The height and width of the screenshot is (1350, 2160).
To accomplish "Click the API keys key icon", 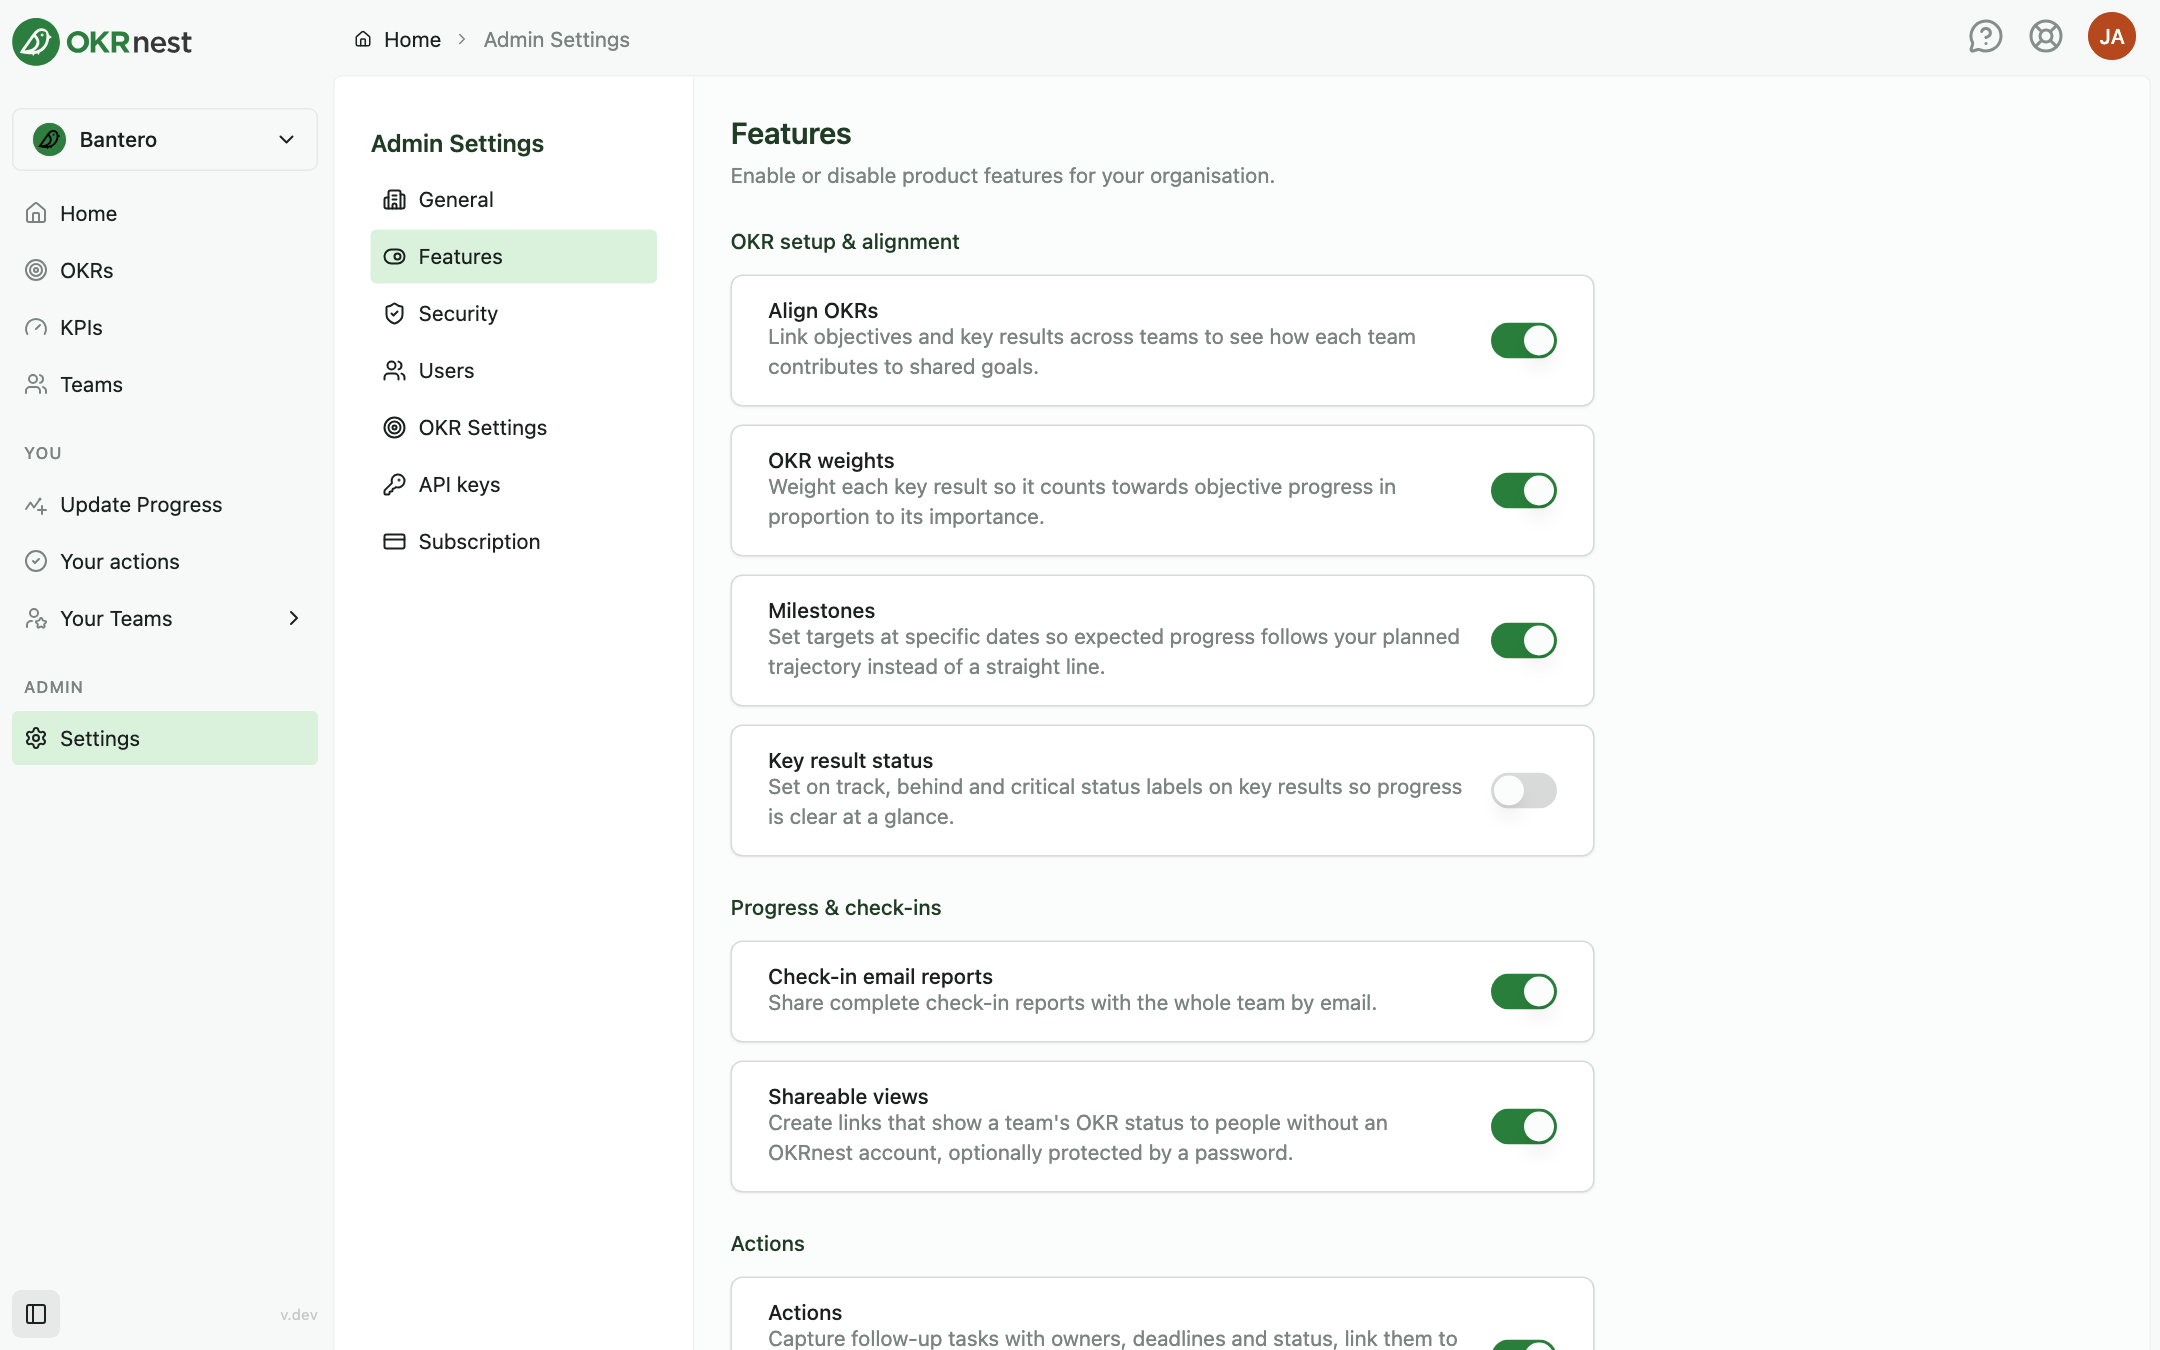I will pos(395,485).
